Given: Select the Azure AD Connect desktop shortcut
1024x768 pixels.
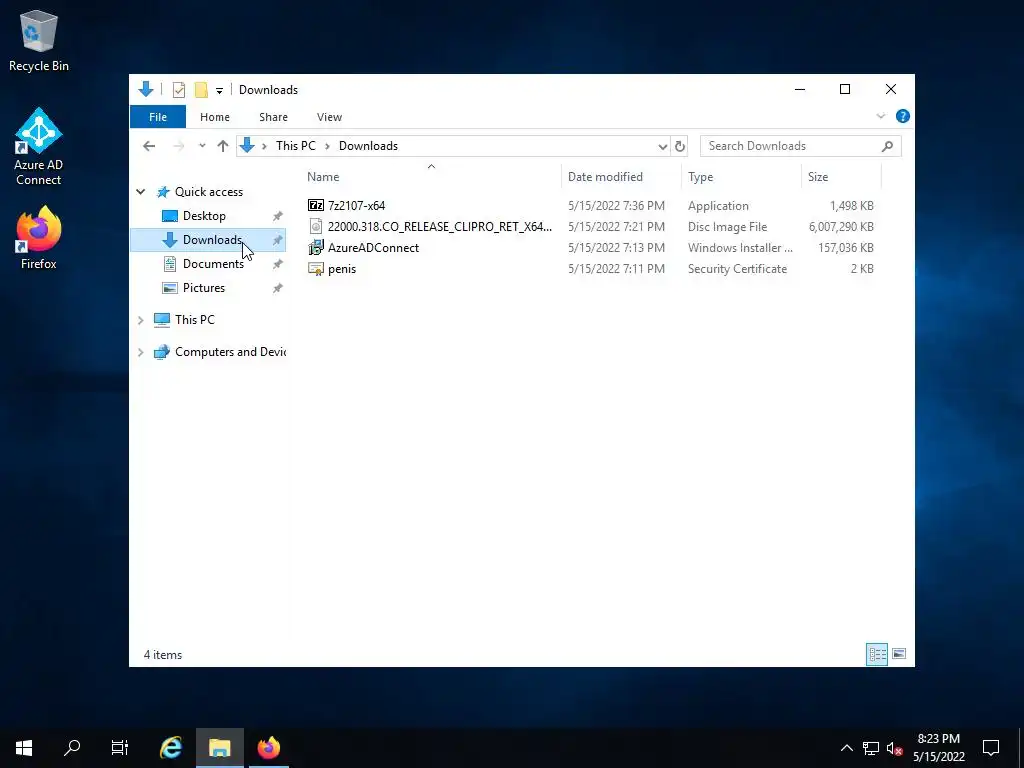Looking at the screenshot, I should point(39,146).
